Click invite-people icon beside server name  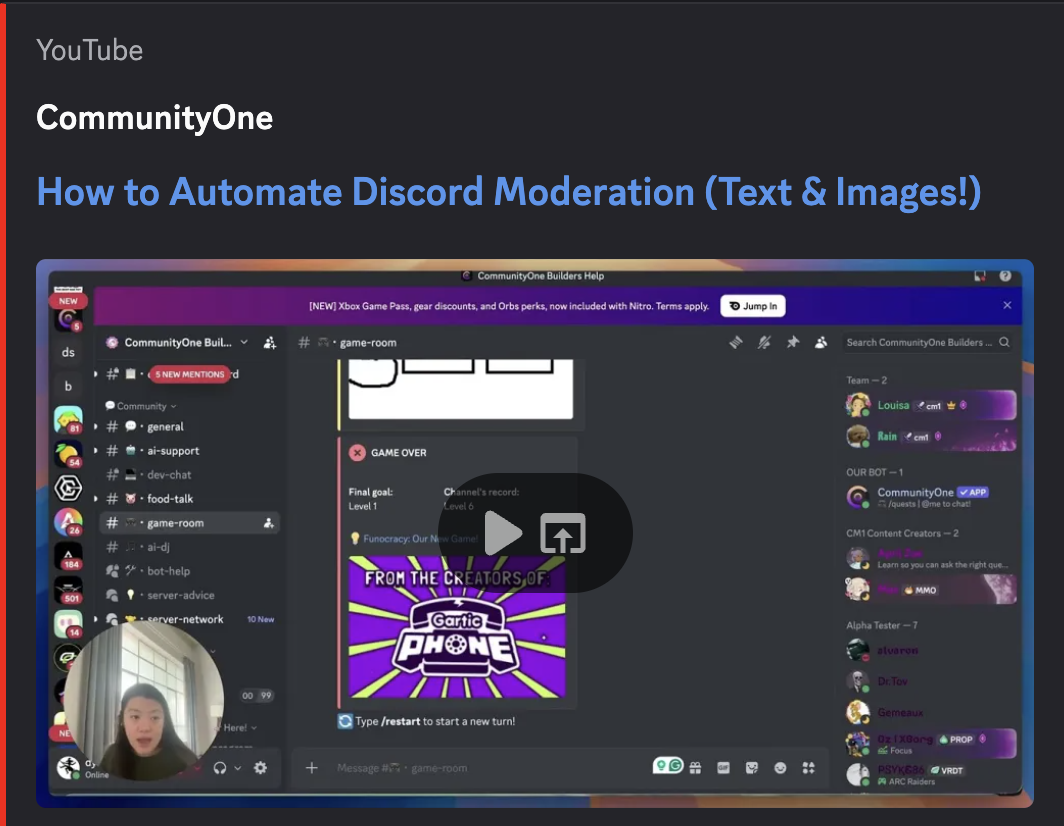click(270, 342)
